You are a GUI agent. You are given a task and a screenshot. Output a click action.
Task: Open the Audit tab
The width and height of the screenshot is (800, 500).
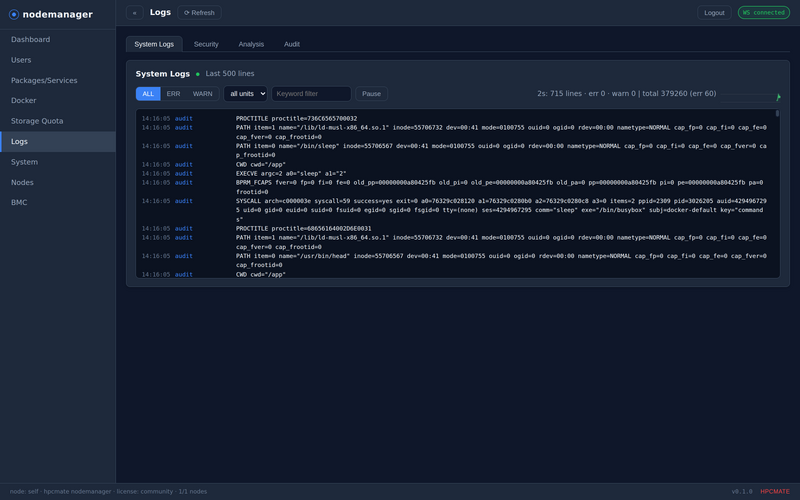tap(292, 44)
